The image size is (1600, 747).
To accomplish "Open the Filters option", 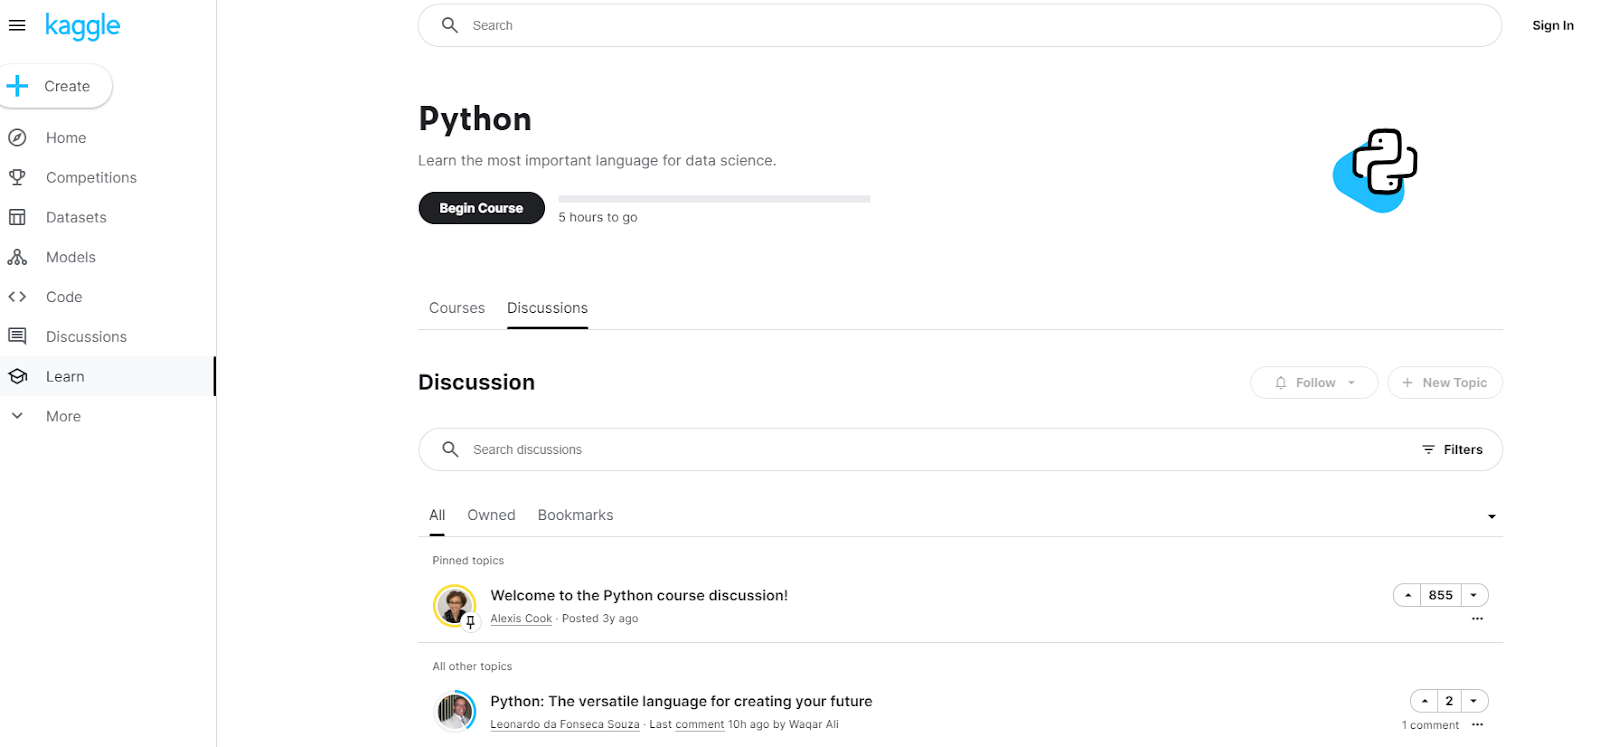I will click(1452, 450).
